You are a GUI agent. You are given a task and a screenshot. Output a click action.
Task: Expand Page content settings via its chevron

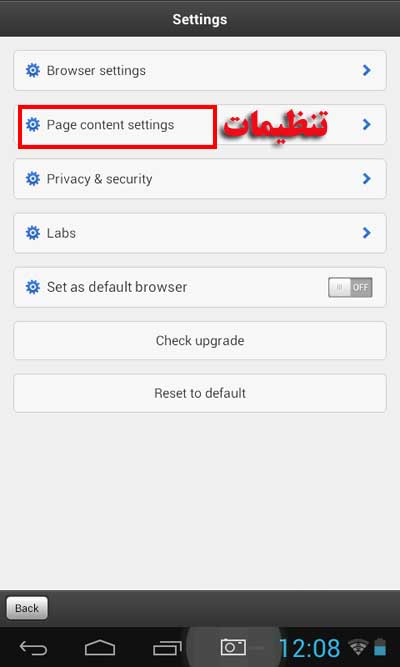pyautogui.click(x=366, y=125)
